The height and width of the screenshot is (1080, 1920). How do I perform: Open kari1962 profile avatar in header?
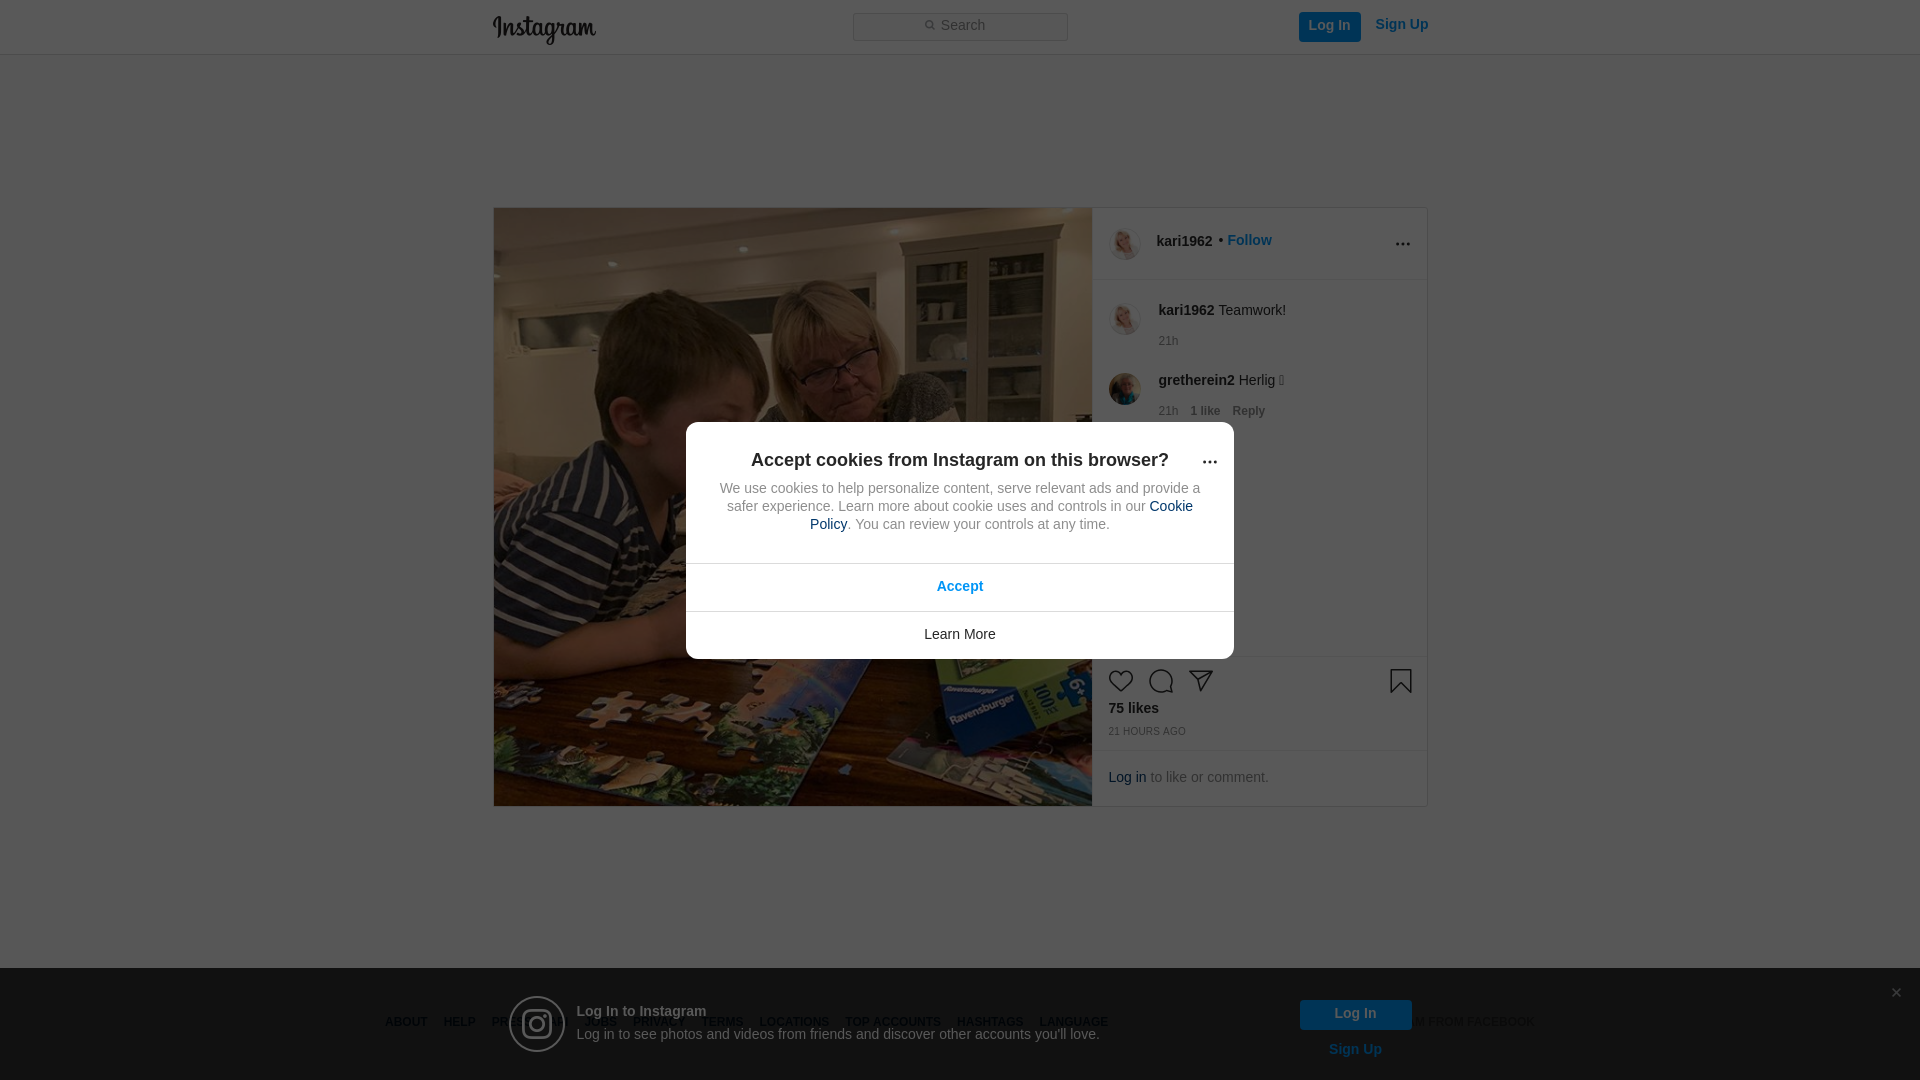click(x=1124, y=244)
